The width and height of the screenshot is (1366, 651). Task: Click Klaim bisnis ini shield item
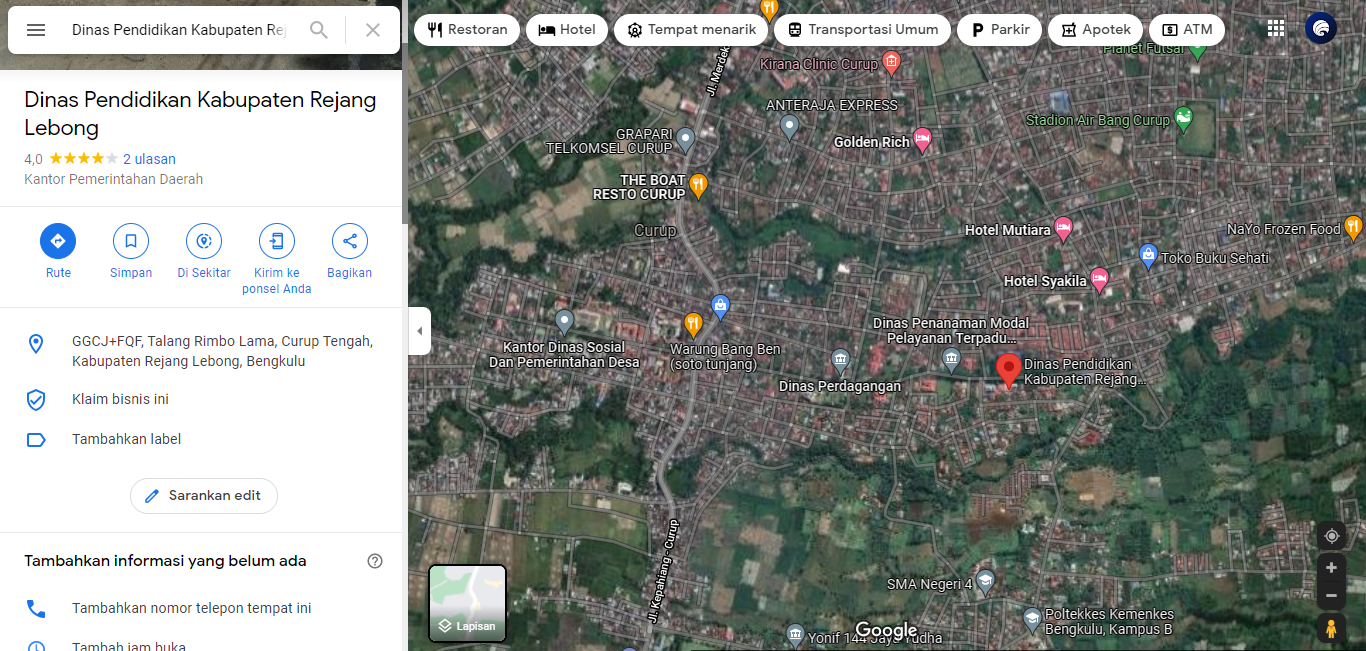(x=200, y=399)
